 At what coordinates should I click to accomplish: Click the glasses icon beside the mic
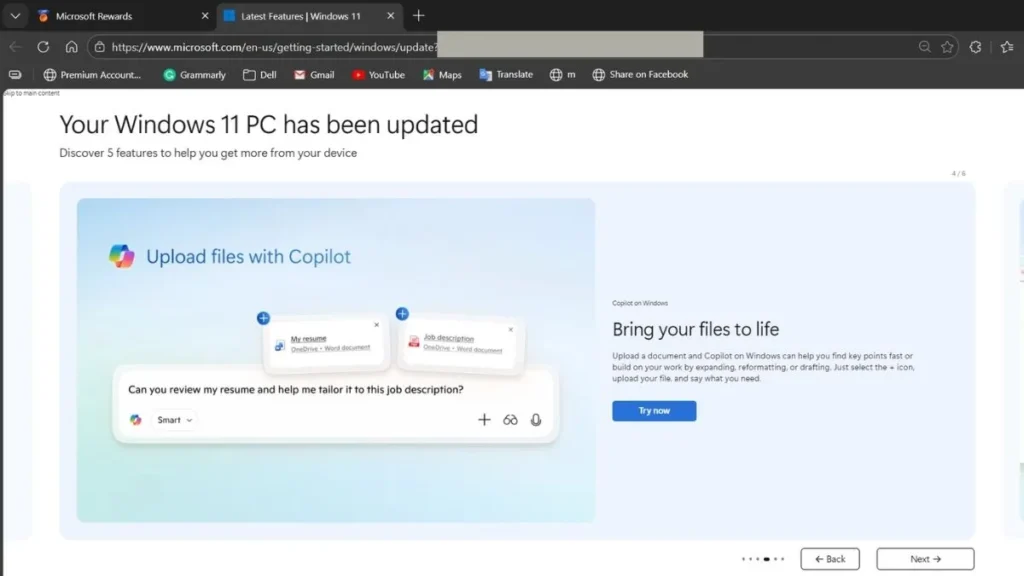pos(510,420)
